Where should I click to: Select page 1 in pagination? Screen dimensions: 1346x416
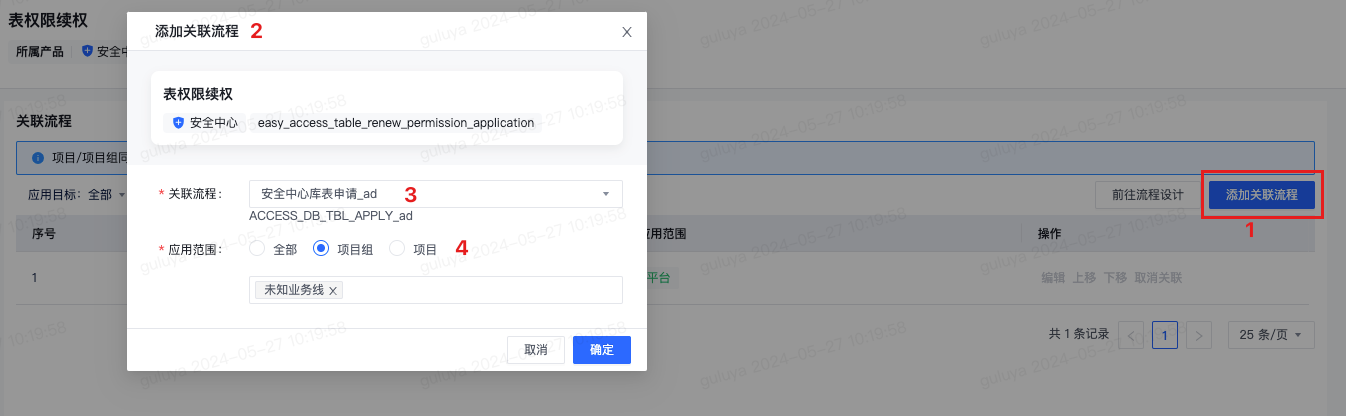pos(1165,335)
